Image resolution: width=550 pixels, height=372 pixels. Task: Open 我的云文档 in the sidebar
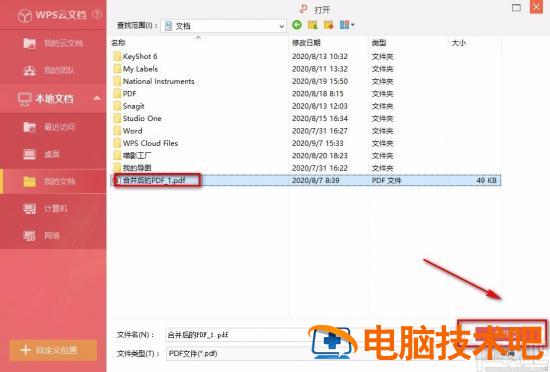[53, 43]
